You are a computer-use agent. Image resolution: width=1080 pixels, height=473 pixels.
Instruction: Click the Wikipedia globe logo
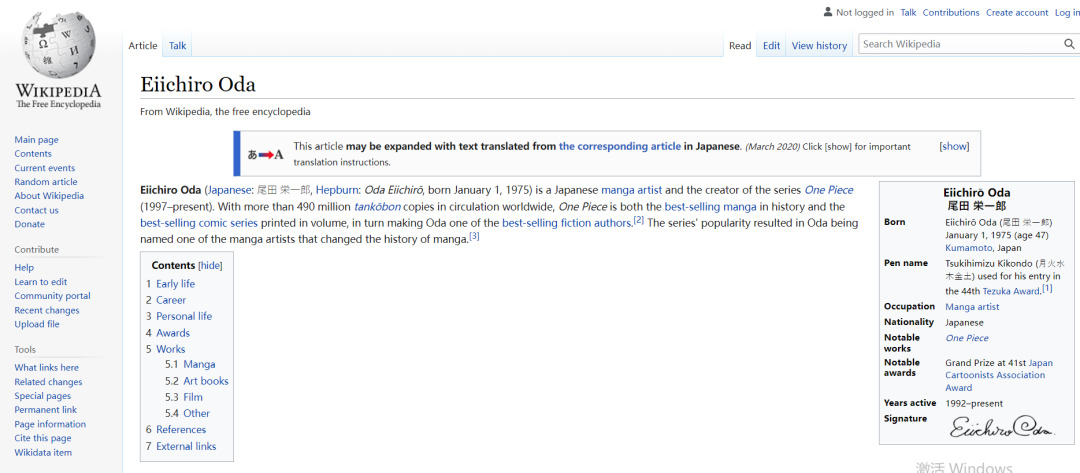tap(59, 46)
